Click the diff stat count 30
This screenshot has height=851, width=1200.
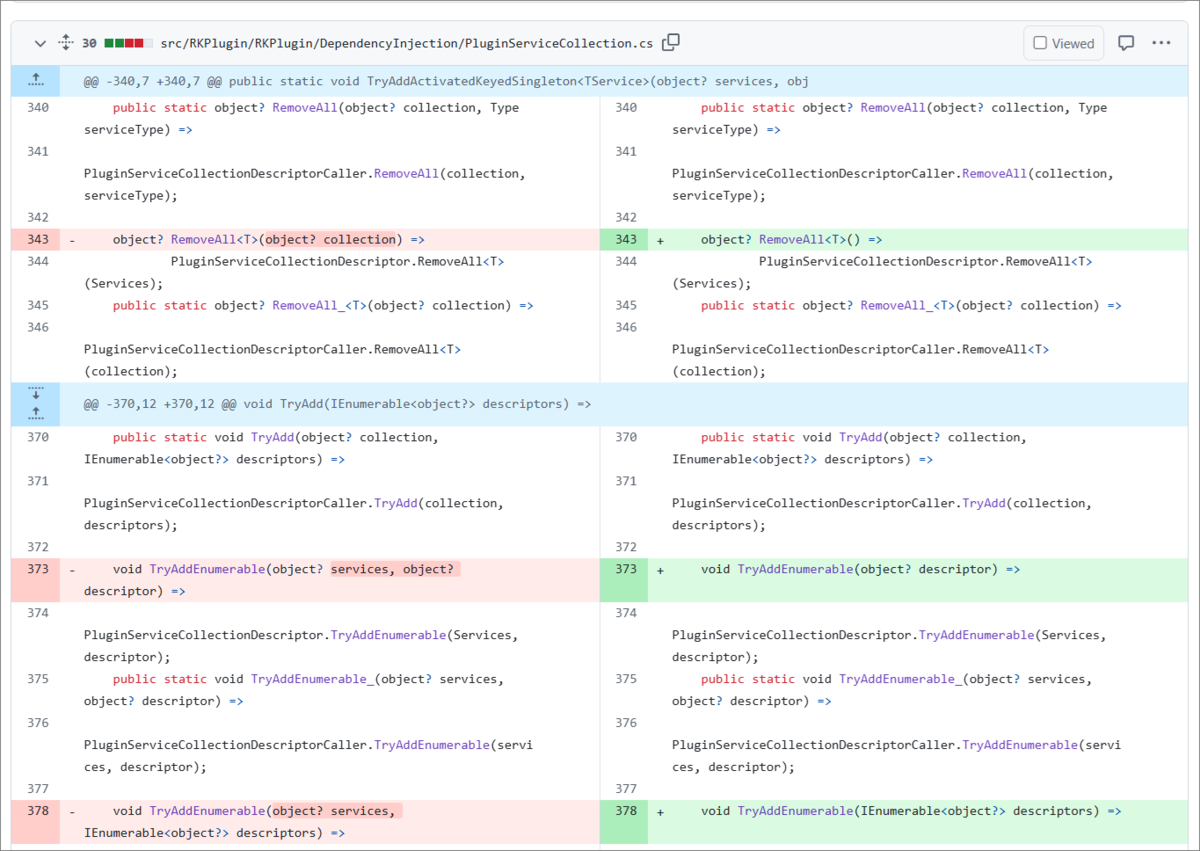point(89,43)
